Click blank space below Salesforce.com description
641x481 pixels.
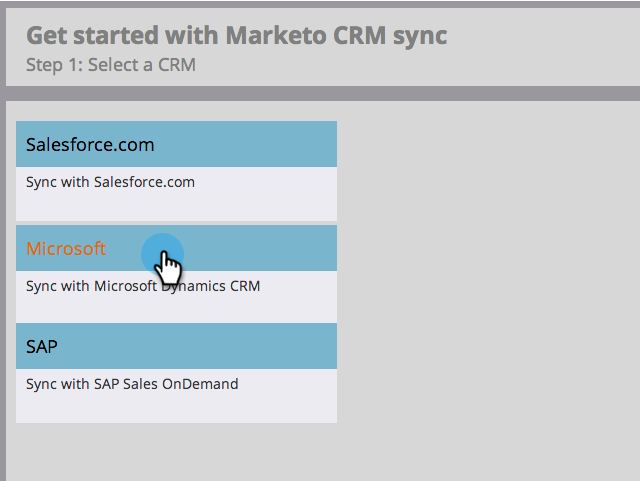pyautogui.click(x=176, y=205)
